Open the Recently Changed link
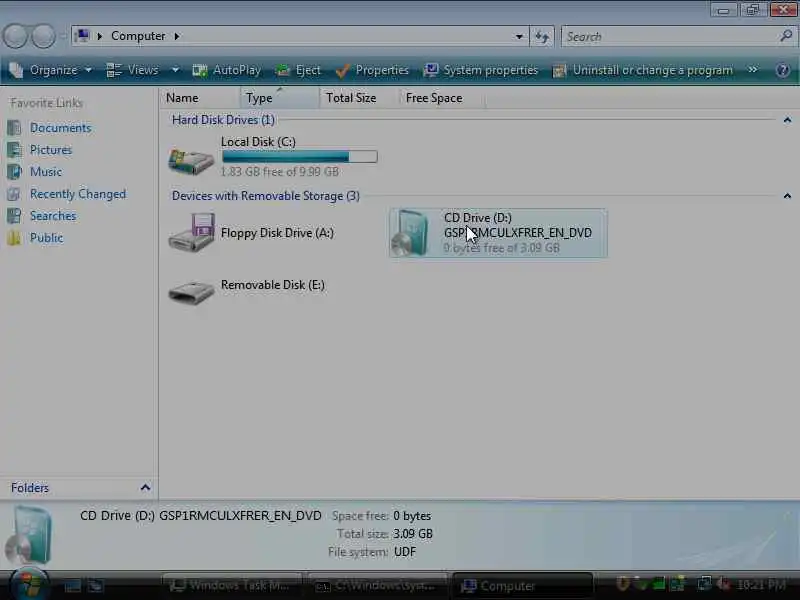 pyautogui.click(x=78, y=194)
